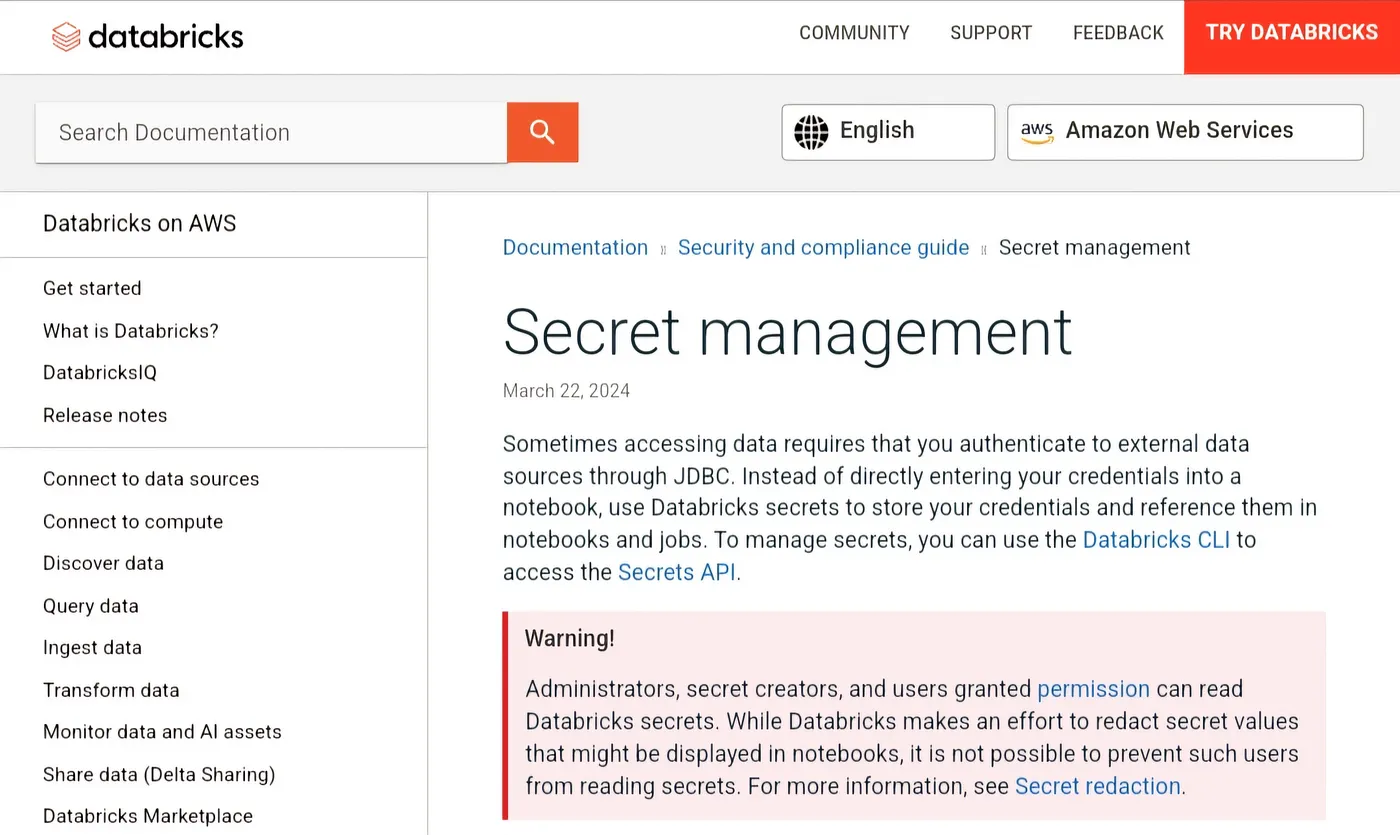Open the COMMUNITY menu item

854,33
